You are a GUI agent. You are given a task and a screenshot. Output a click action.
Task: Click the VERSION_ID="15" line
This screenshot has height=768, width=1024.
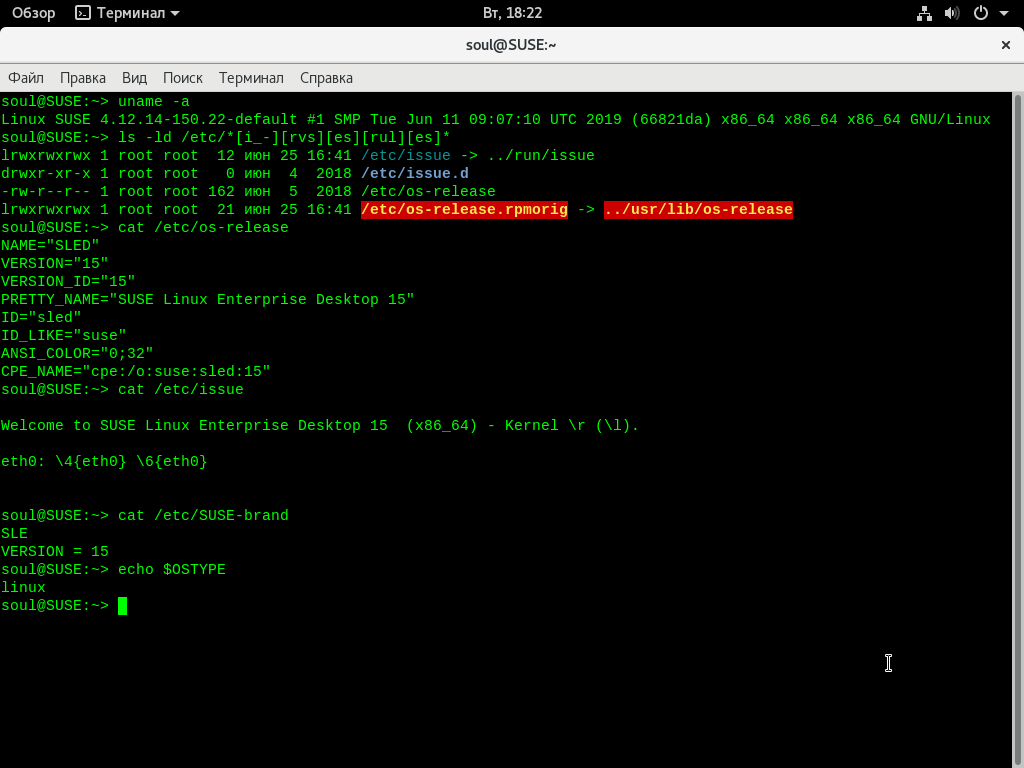click(68, 281)
